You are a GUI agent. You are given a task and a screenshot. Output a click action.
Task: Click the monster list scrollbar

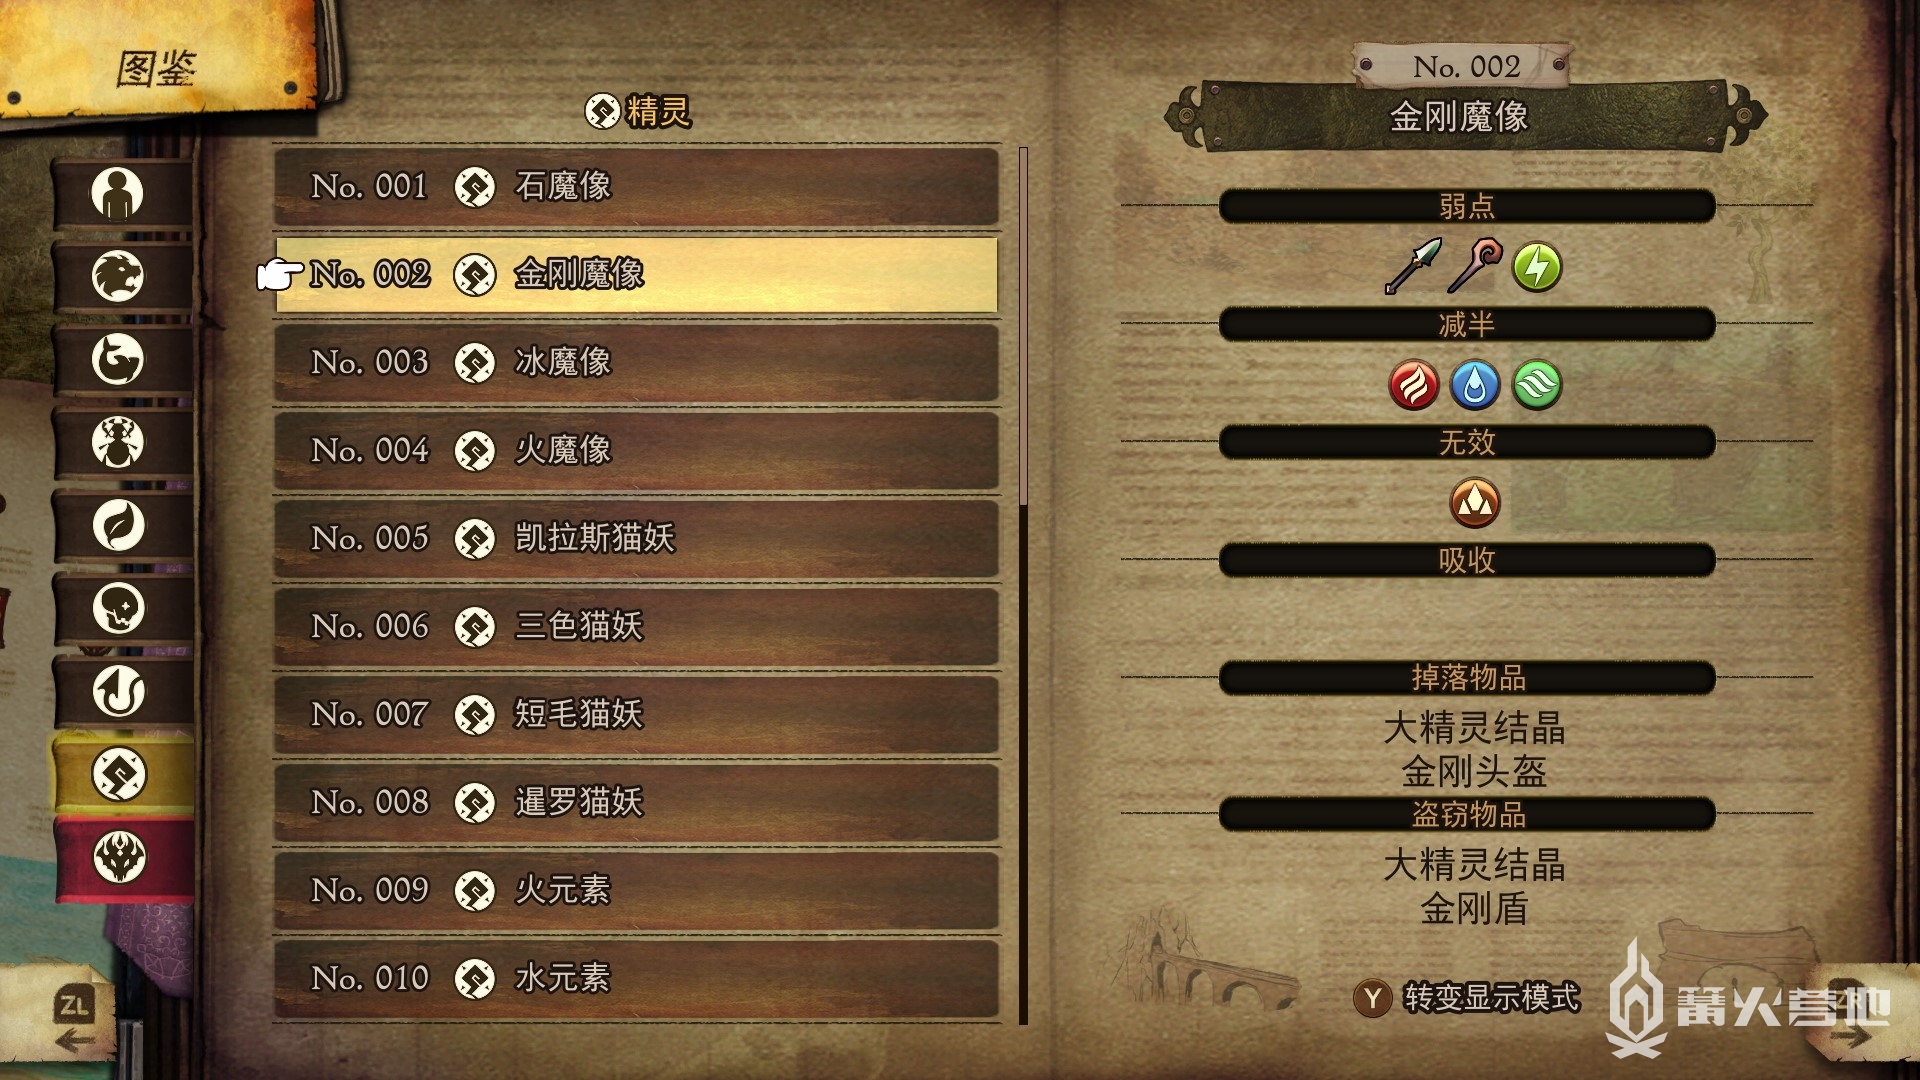coord(1023,585)
